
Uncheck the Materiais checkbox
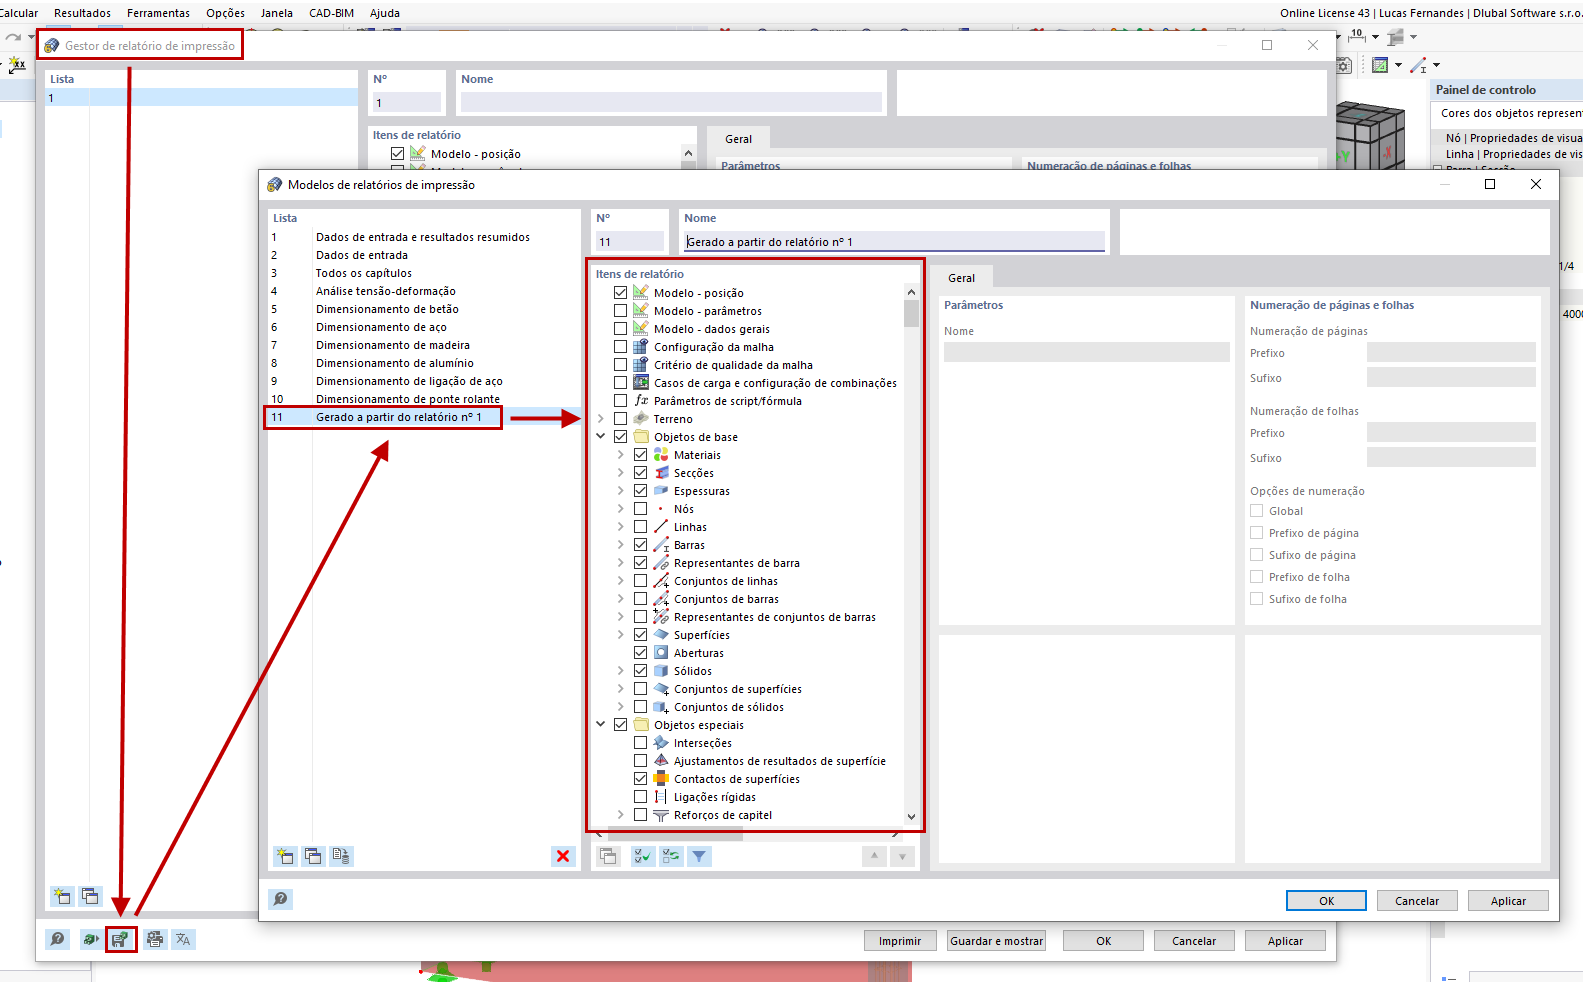click(x=641, y=455)
